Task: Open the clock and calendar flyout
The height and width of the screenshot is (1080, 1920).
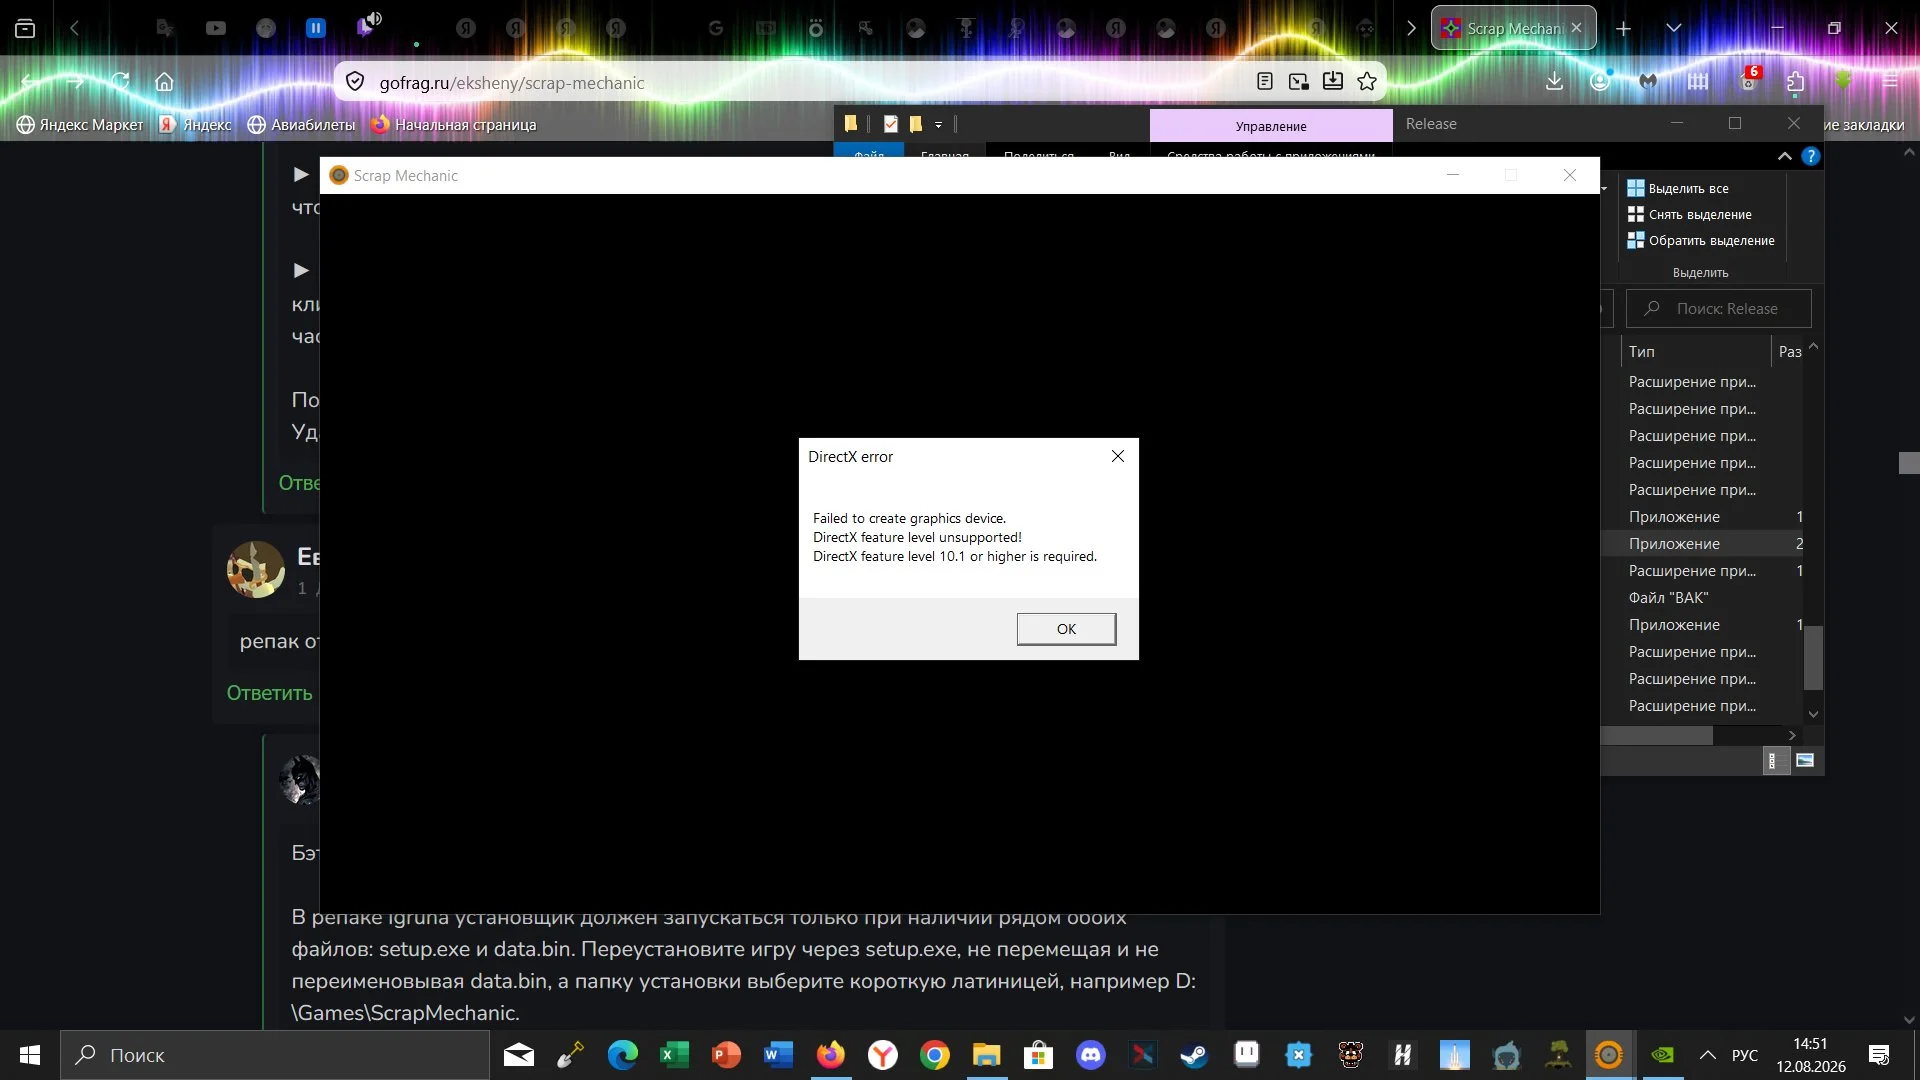Action: (1811, 1055)
